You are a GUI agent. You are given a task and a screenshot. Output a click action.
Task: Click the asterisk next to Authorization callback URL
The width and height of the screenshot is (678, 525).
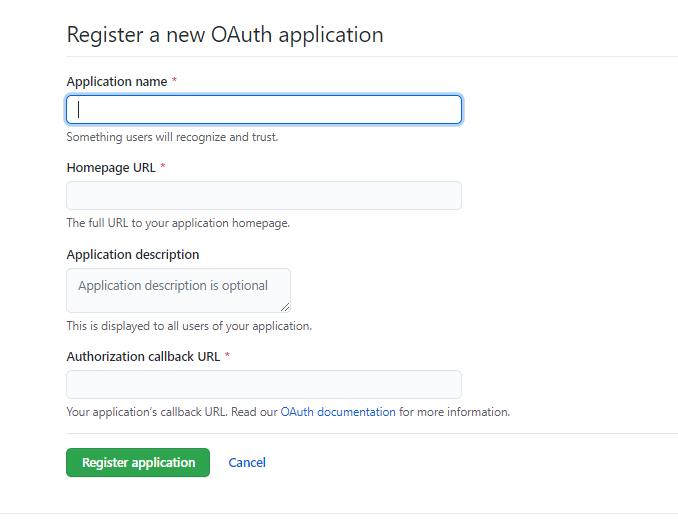click(x=227, y=357)
